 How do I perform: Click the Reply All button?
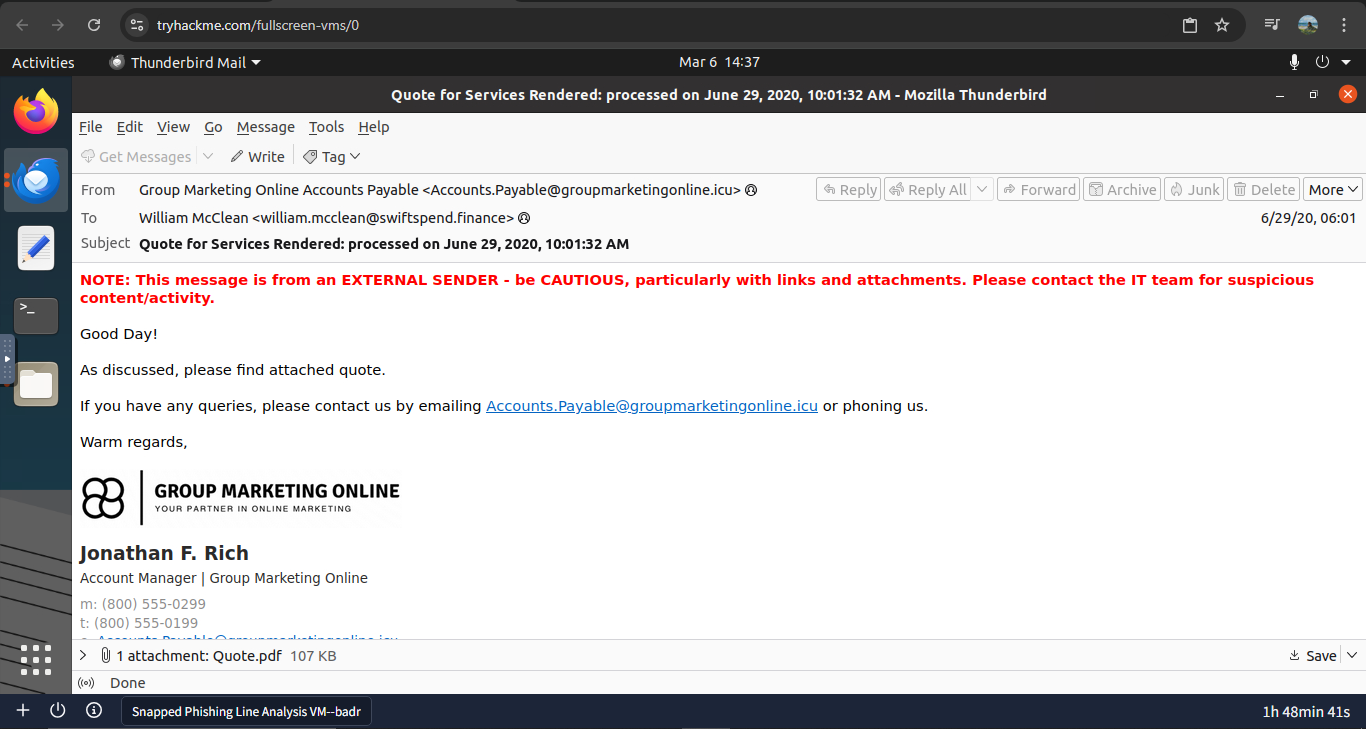click(928, 190)
